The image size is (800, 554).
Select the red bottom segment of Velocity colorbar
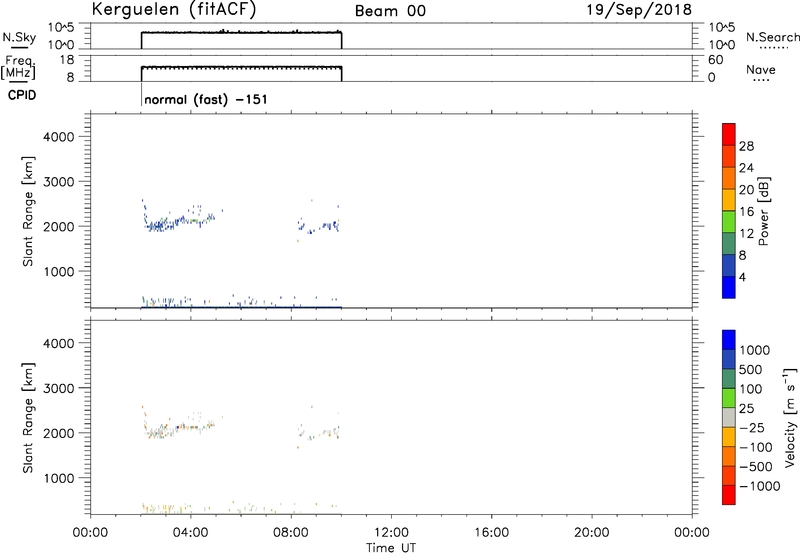tap(729, 495)
